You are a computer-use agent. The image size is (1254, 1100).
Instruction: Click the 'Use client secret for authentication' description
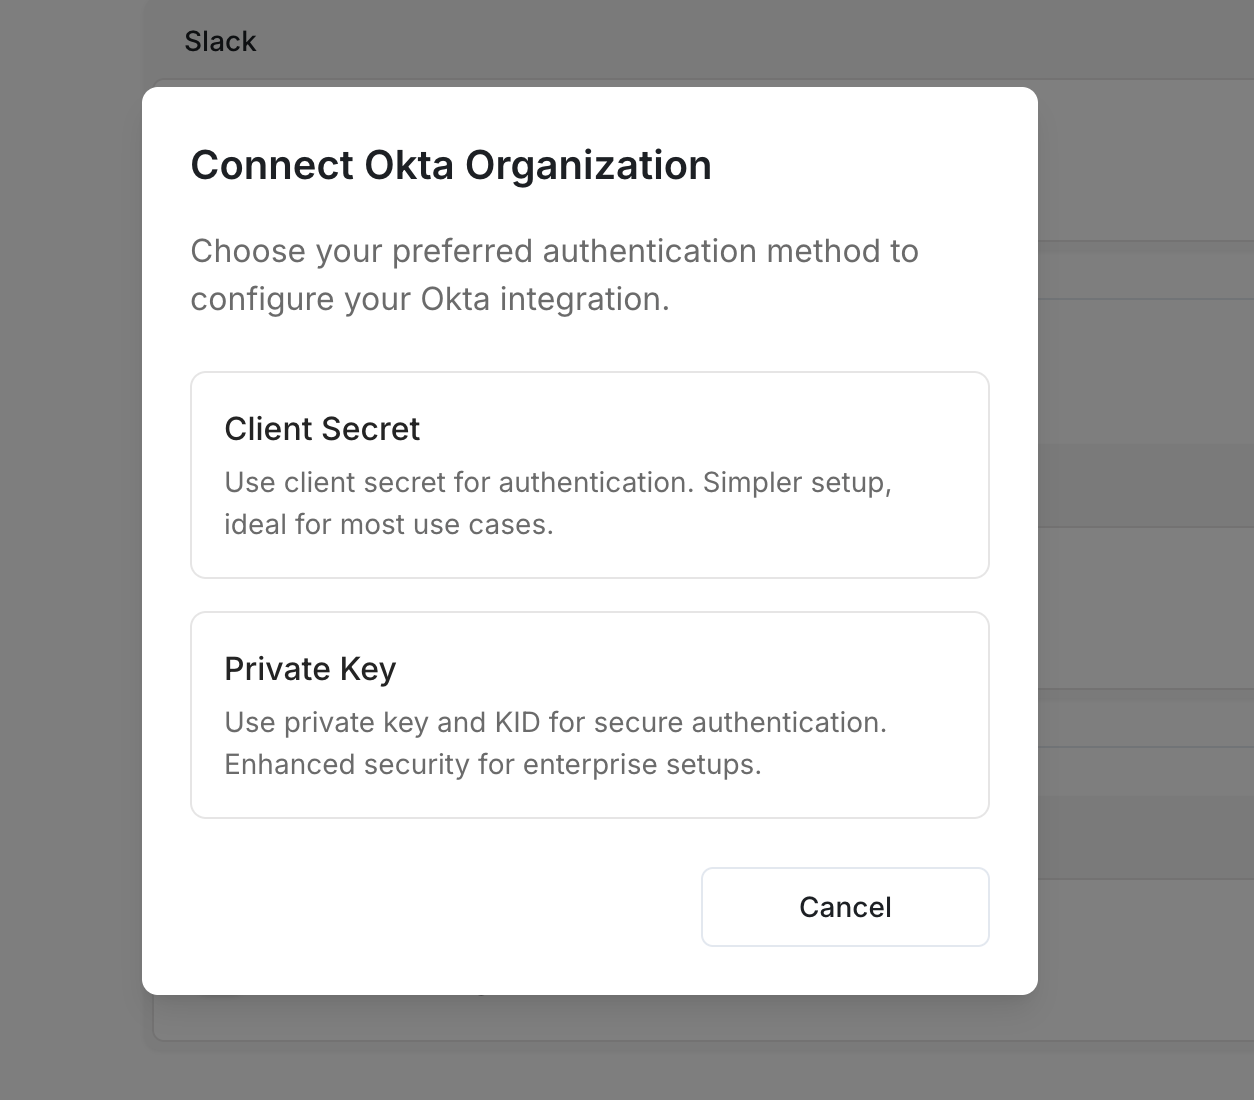(558, 503)
